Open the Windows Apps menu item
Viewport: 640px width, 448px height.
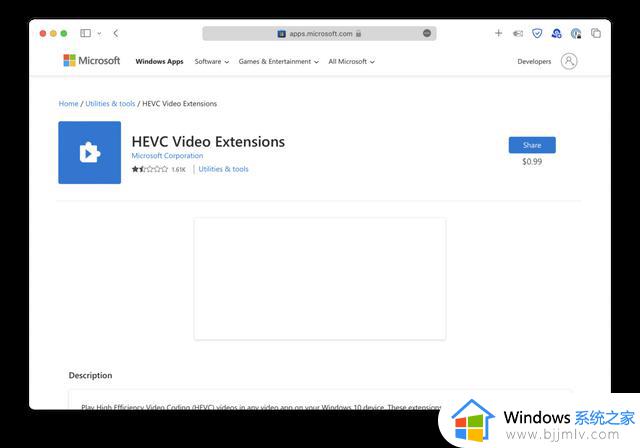[x=159, y=61]
